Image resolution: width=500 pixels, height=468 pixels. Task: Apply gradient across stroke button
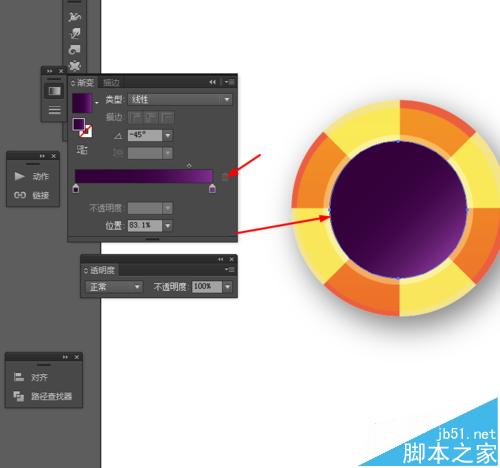pos(167,117)
